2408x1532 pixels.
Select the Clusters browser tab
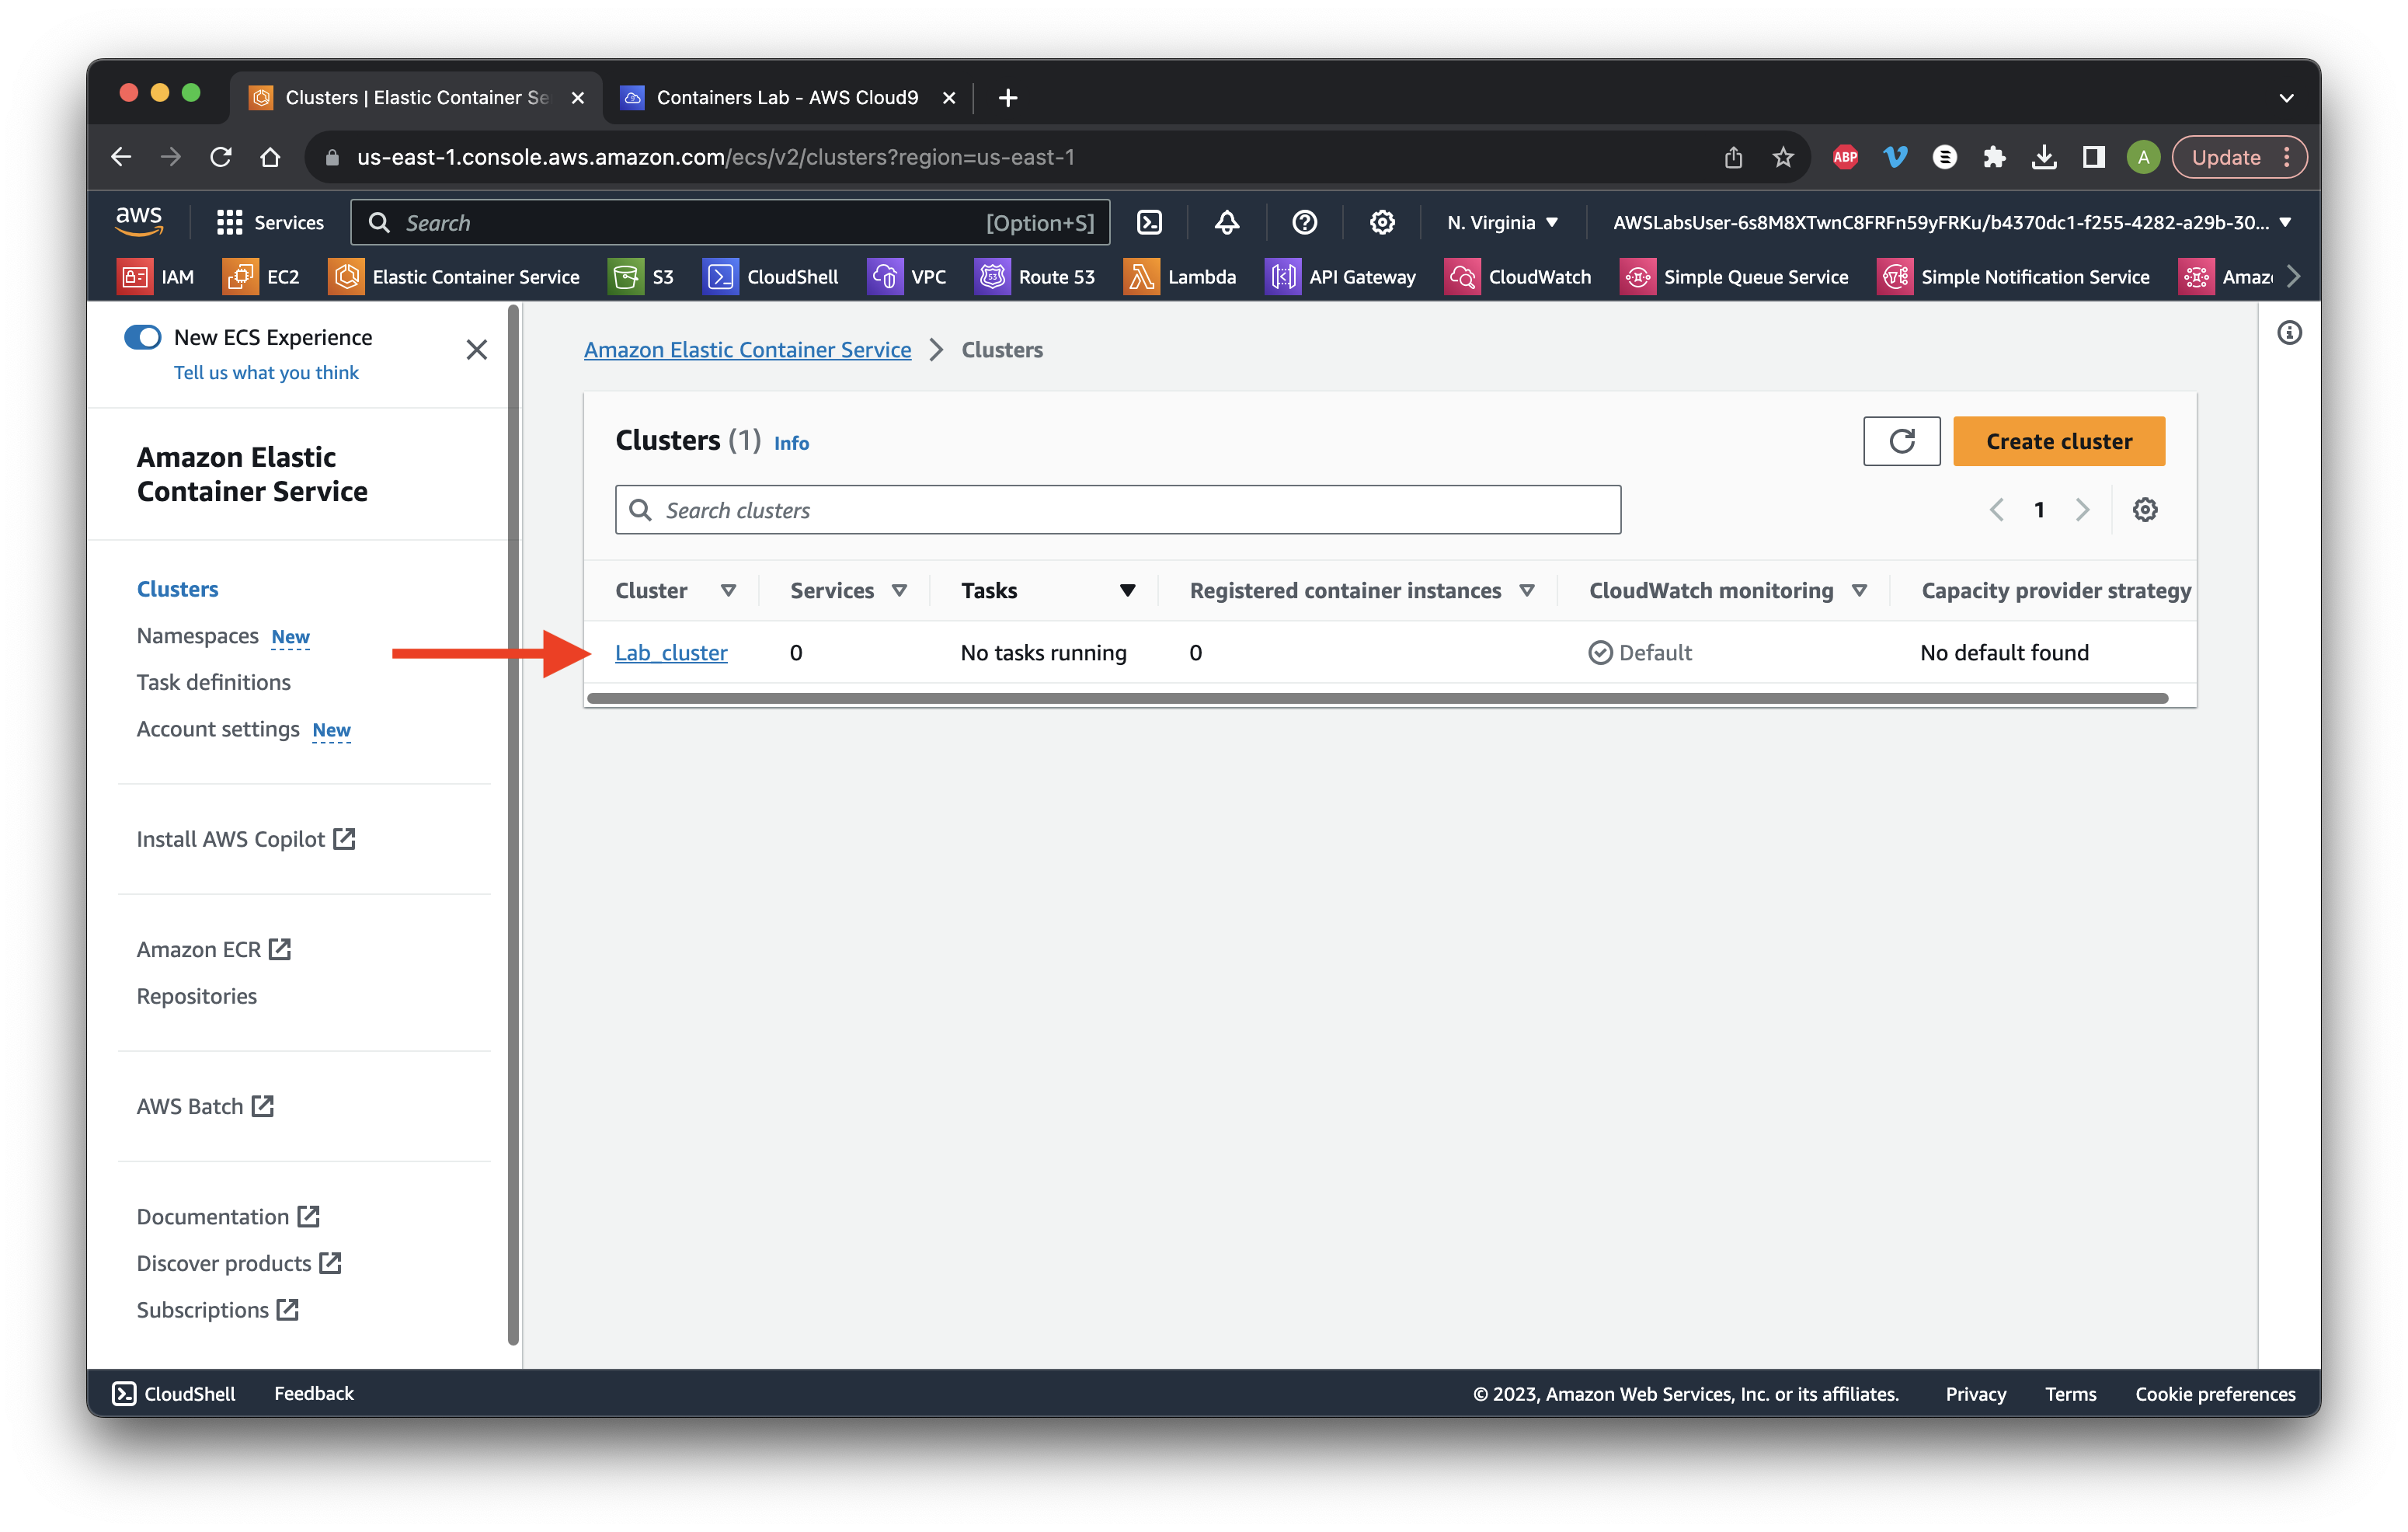417,97
